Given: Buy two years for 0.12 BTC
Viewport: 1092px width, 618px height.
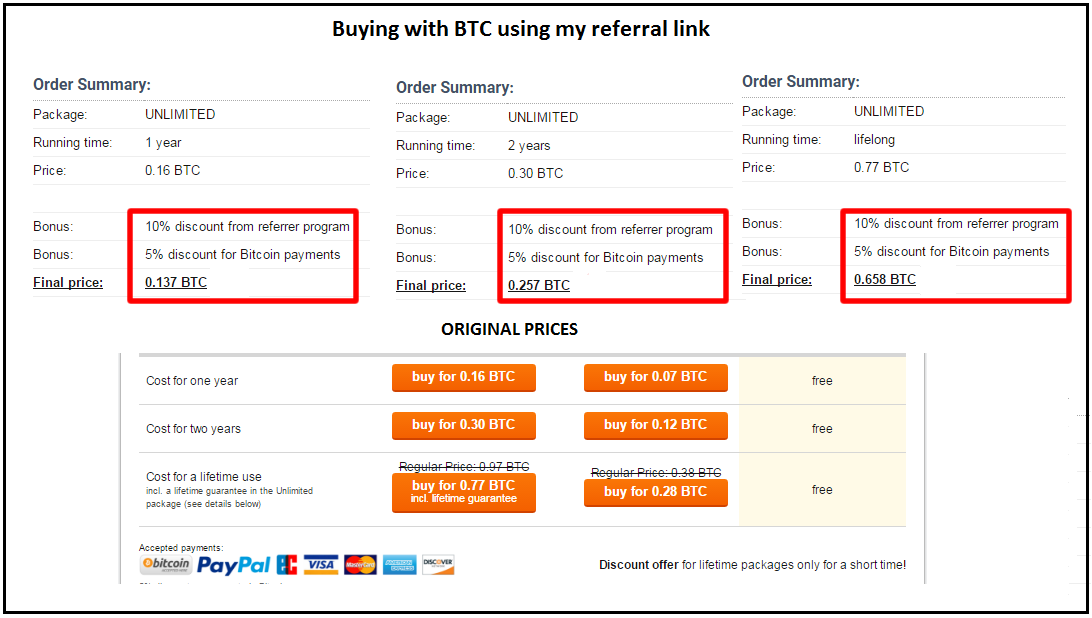Looking at the screenshot, I should 655,426.
